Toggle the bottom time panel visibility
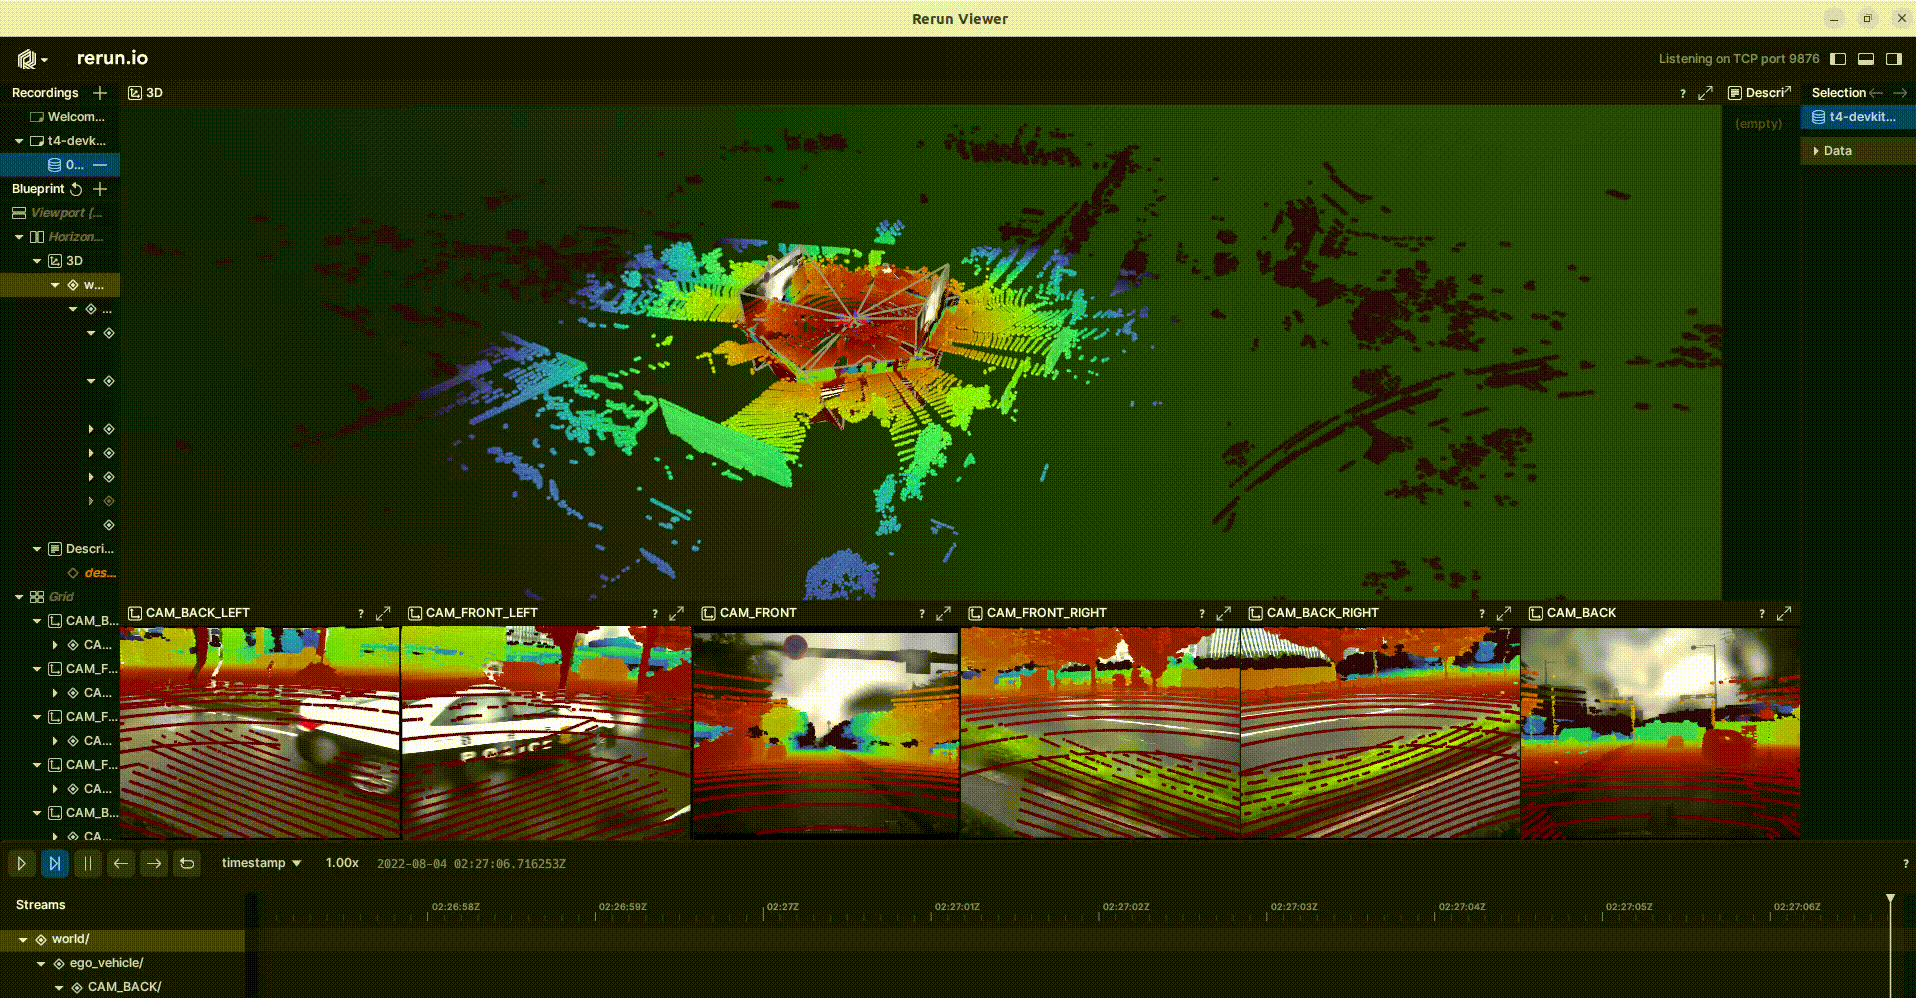Screen dimensions: 1916x998 (1865, 59)
